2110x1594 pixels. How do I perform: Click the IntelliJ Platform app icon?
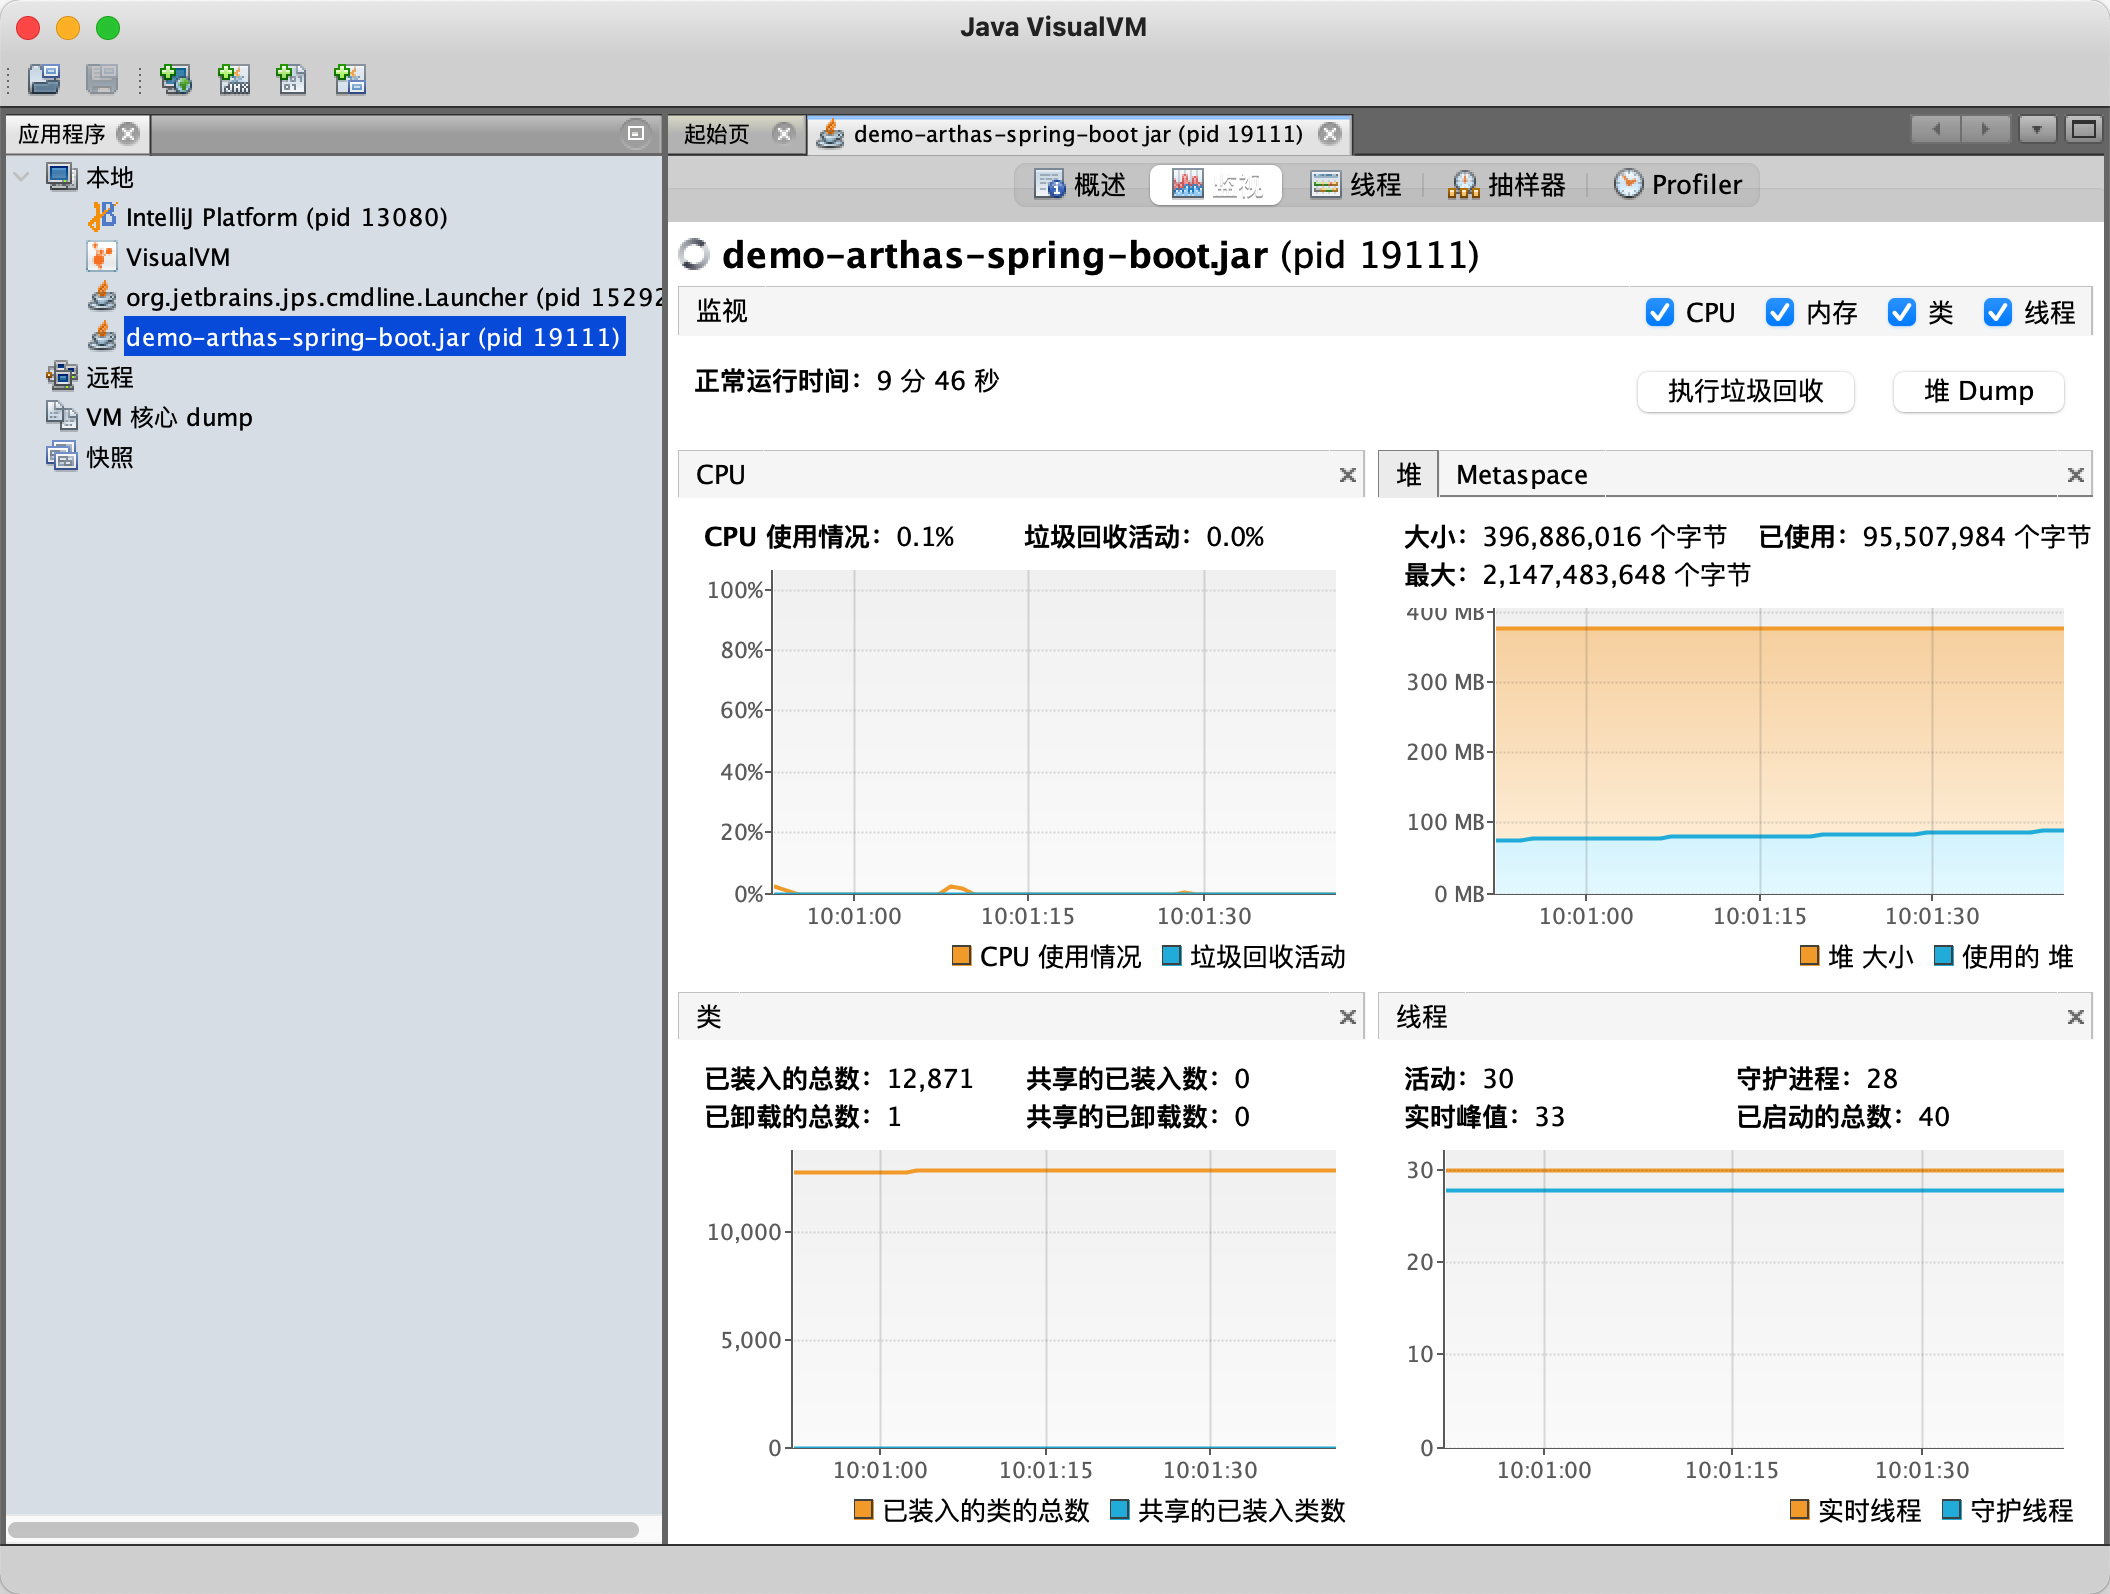point(102,217)
